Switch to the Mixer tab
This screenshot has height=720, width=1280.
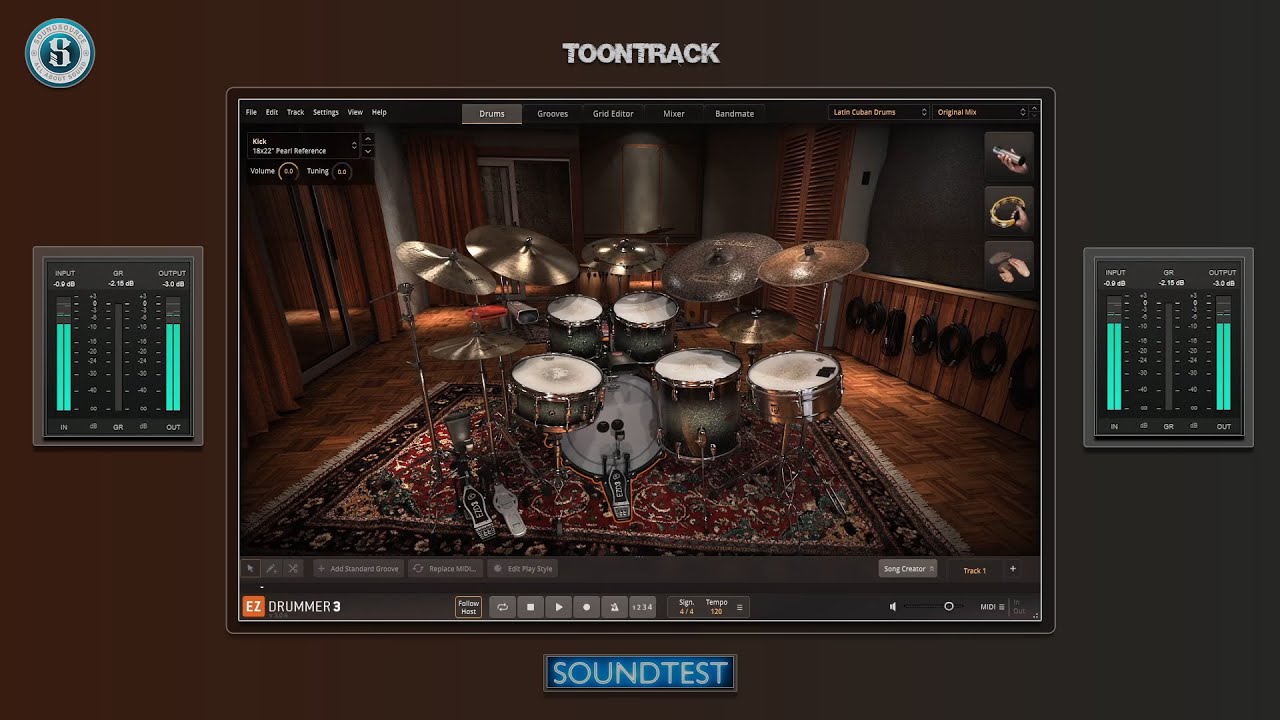click(674, 113)
